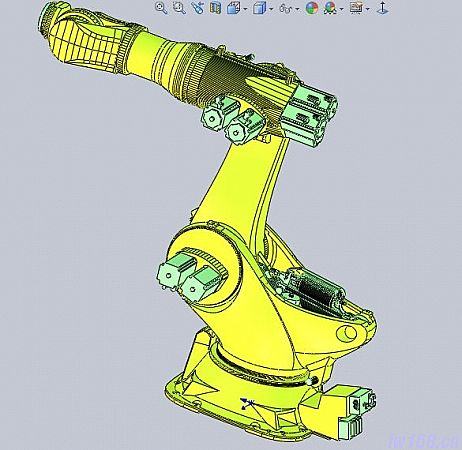Image resolution: width=462 pixels, height=450 pixels.
Task: Click the Hide/Show Items glasses icon
Action: click(x=285, y=8)
